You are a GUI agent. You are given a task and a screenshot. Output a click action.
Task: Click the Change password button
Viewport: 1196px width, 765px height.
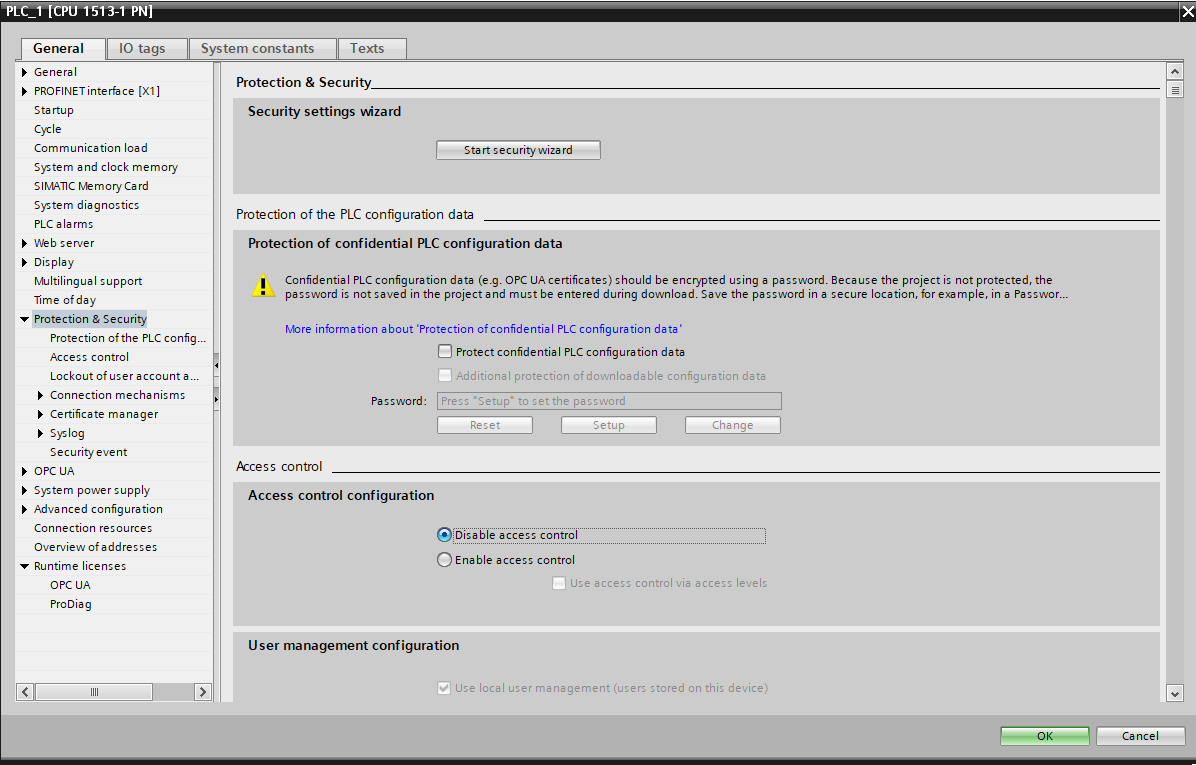(x=732, y=425)
